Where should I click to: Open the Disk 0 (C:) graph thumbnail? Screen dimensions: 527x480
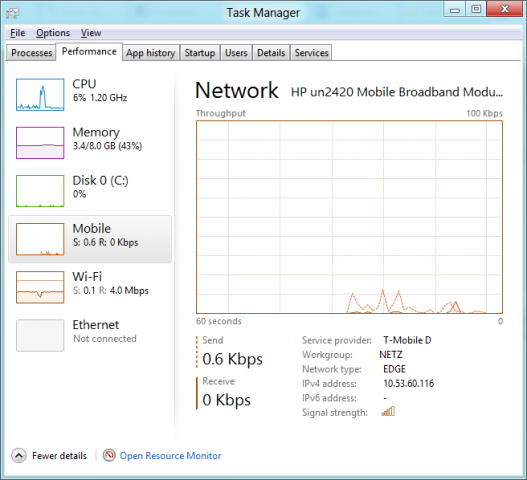pyautogui.click(x=40, y=191)
